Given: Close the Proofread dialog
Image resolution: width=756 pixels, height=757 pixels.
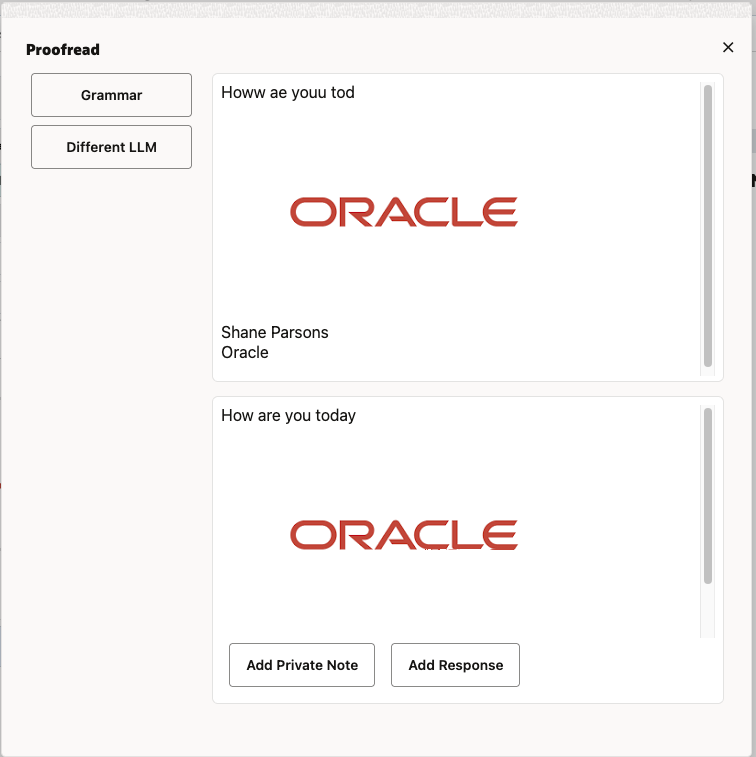Looking at the screenshot, I should click(x=728, y=47).
